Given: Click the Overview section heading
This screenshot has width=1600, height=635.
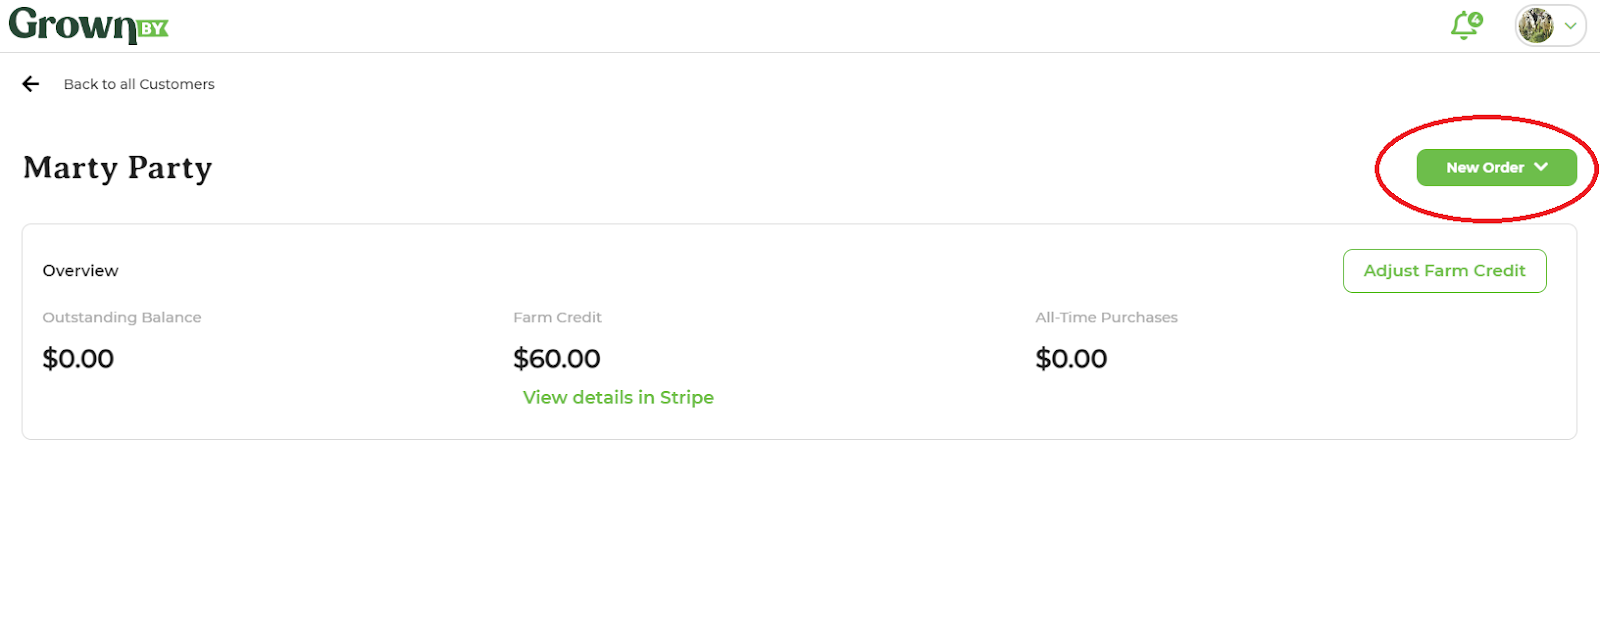Looking at the screenshot, I should pos(80,271).
